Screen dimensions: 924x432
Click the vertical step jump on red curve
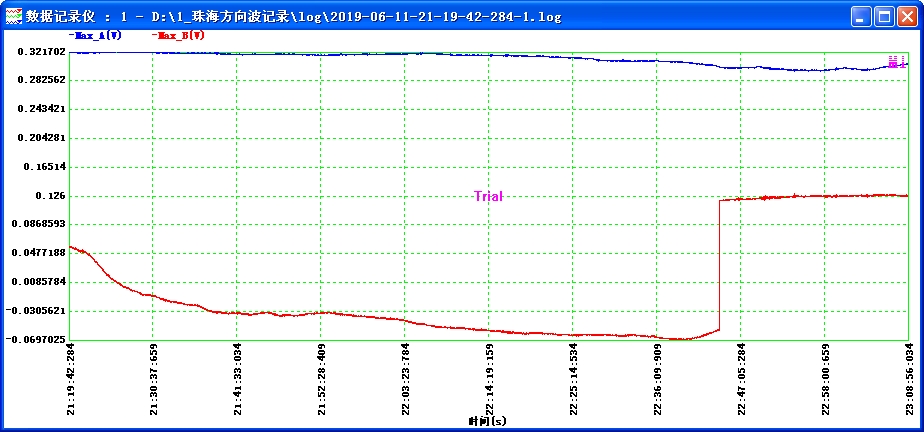720,265
